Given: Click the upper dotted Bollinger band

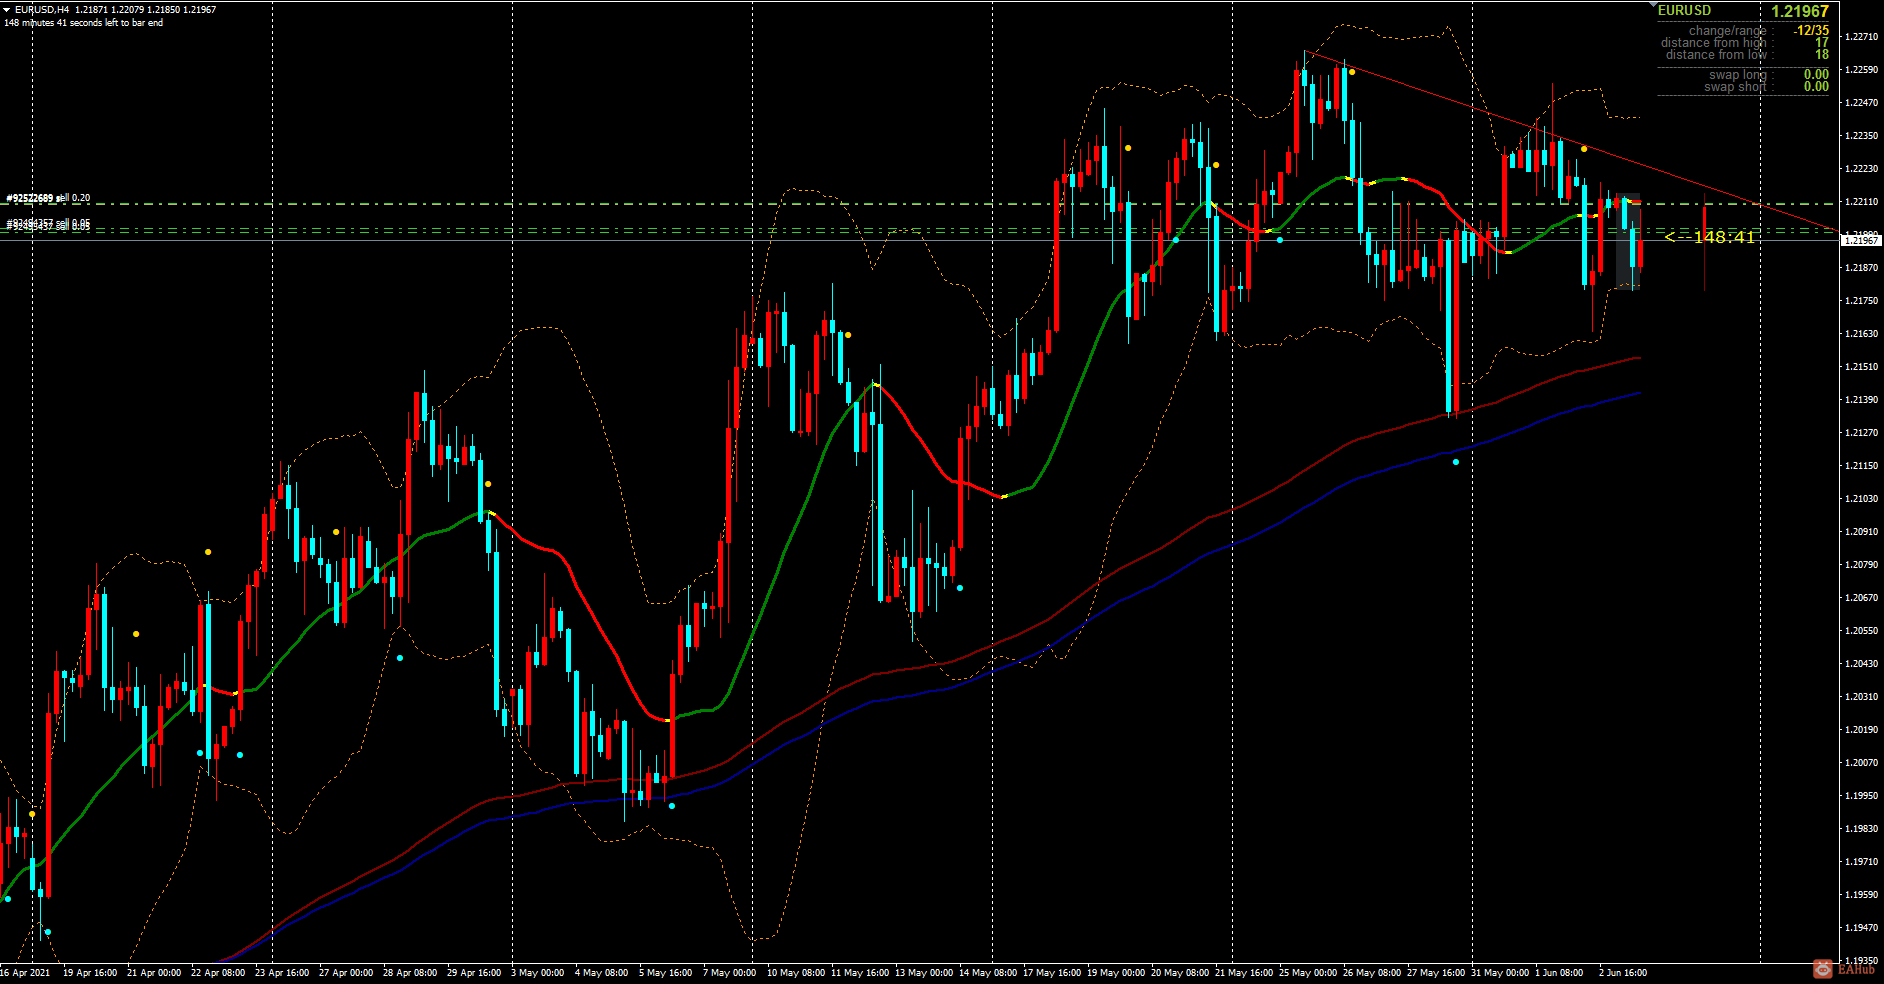Looking at the screenshot, I should (1130, 87).
